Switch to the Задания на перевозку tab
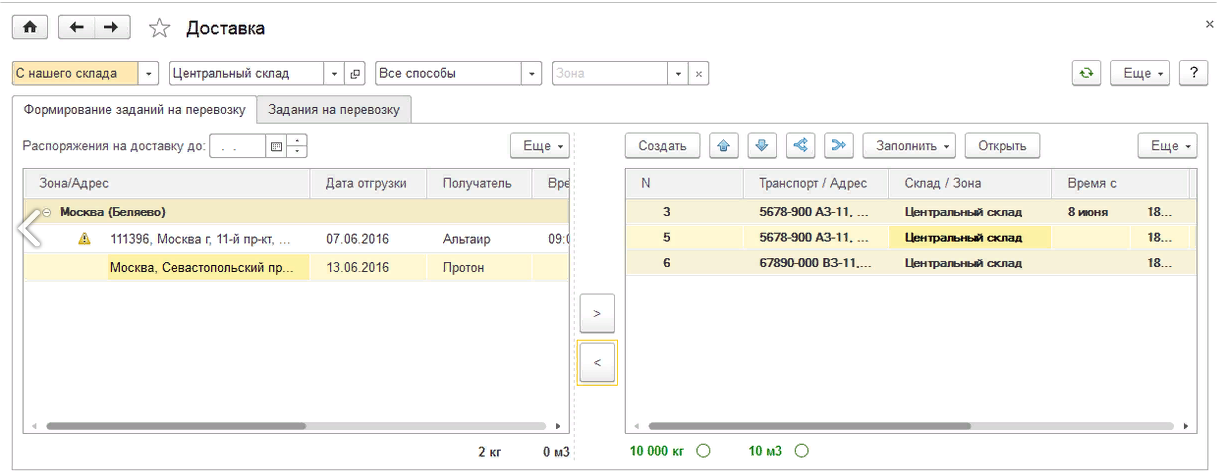This screenshot has width=1217, height=471. (x=334, y=110)
